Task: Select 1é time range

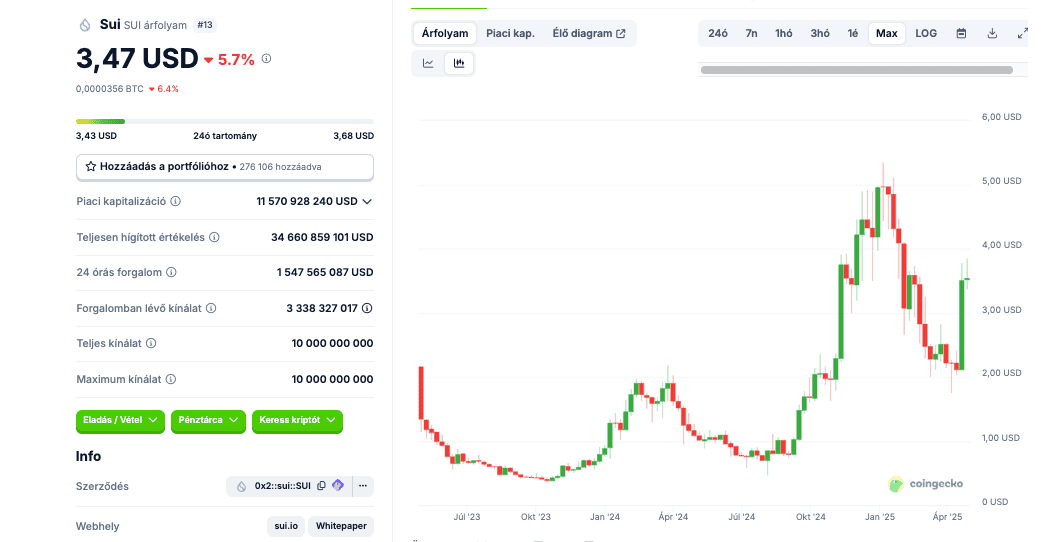Action: (853, 33)
